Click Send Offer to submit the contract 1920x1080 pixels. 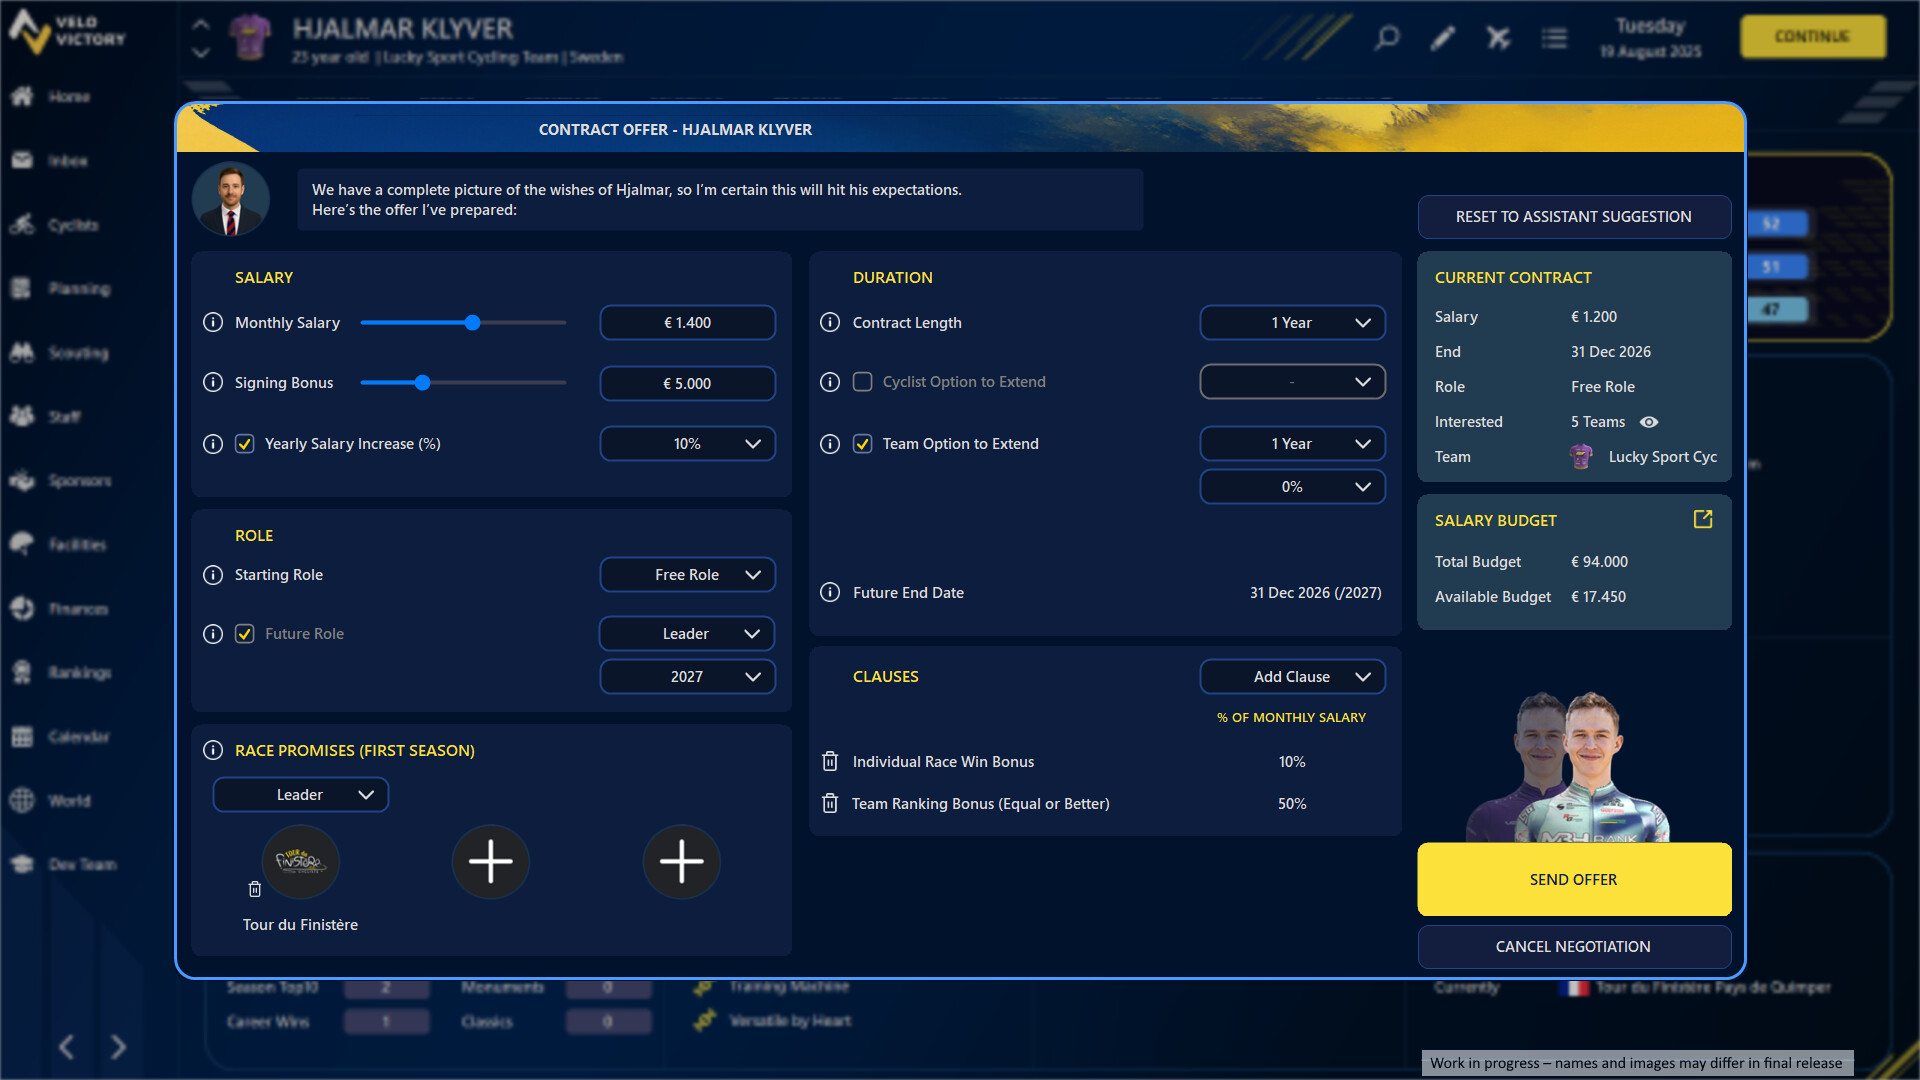coord(1573,879)
